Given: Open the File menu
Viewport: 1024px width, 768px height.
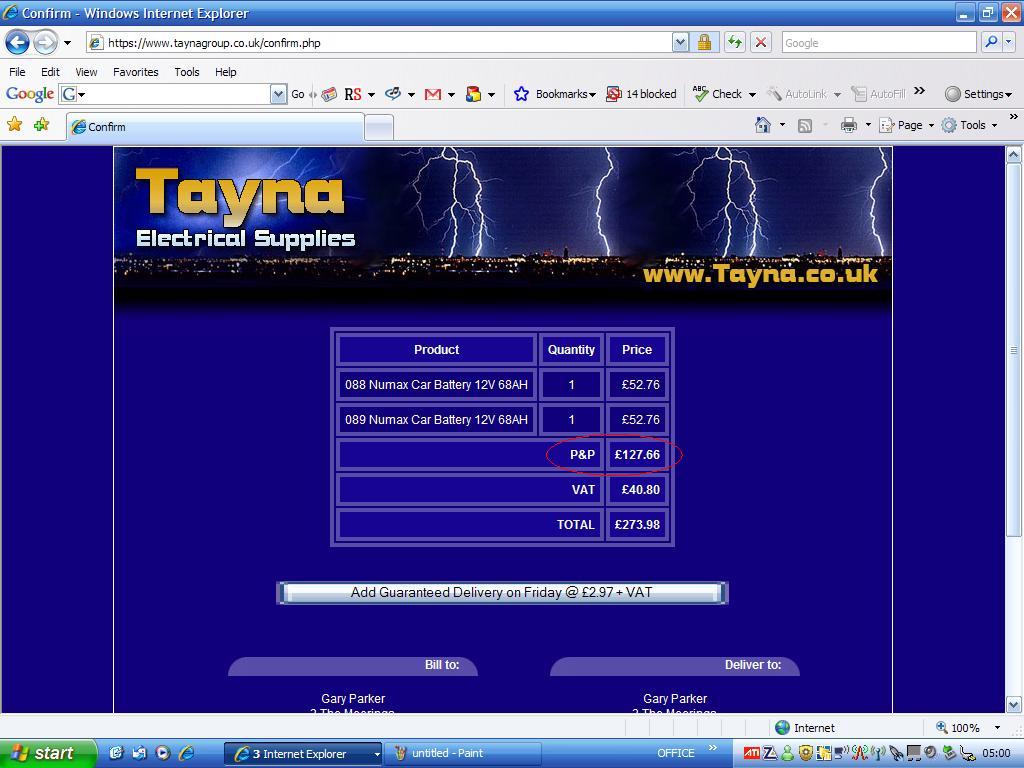Looking at the screenshot, I should tap(17, 72).
